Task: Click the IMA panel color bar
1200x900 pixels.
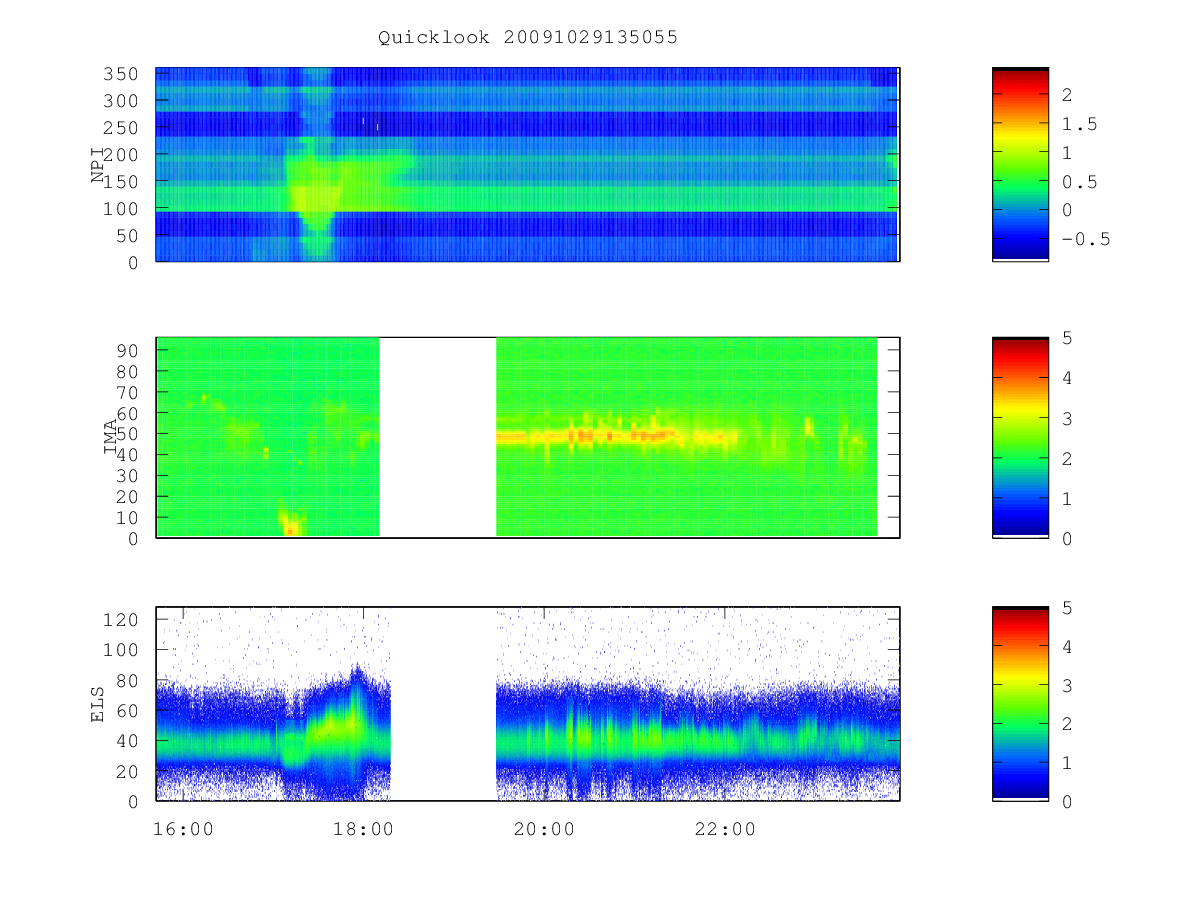Action: tap(1020, 437)
